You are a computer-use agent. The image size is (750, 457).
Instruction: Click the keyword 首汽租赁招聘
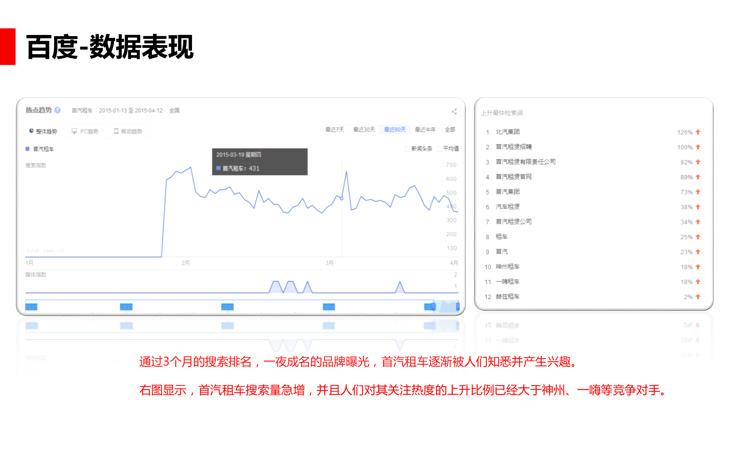pyautogui.click(x=514, y=147)
